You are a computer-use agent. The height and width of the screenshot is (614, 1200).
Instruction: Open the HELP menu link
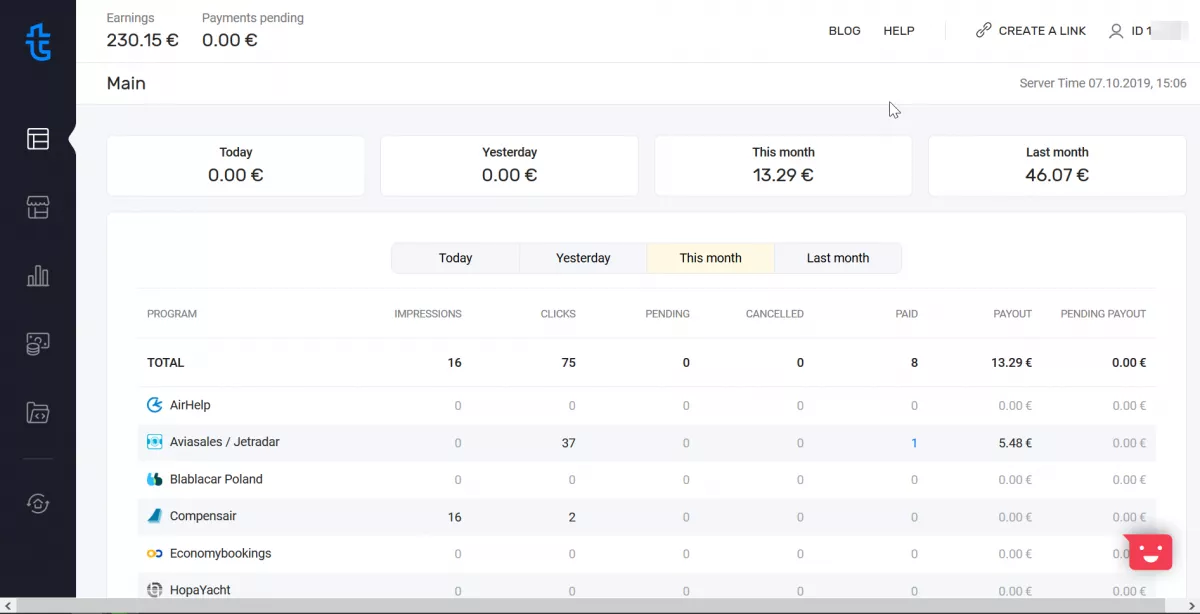(x=899, y=31)
